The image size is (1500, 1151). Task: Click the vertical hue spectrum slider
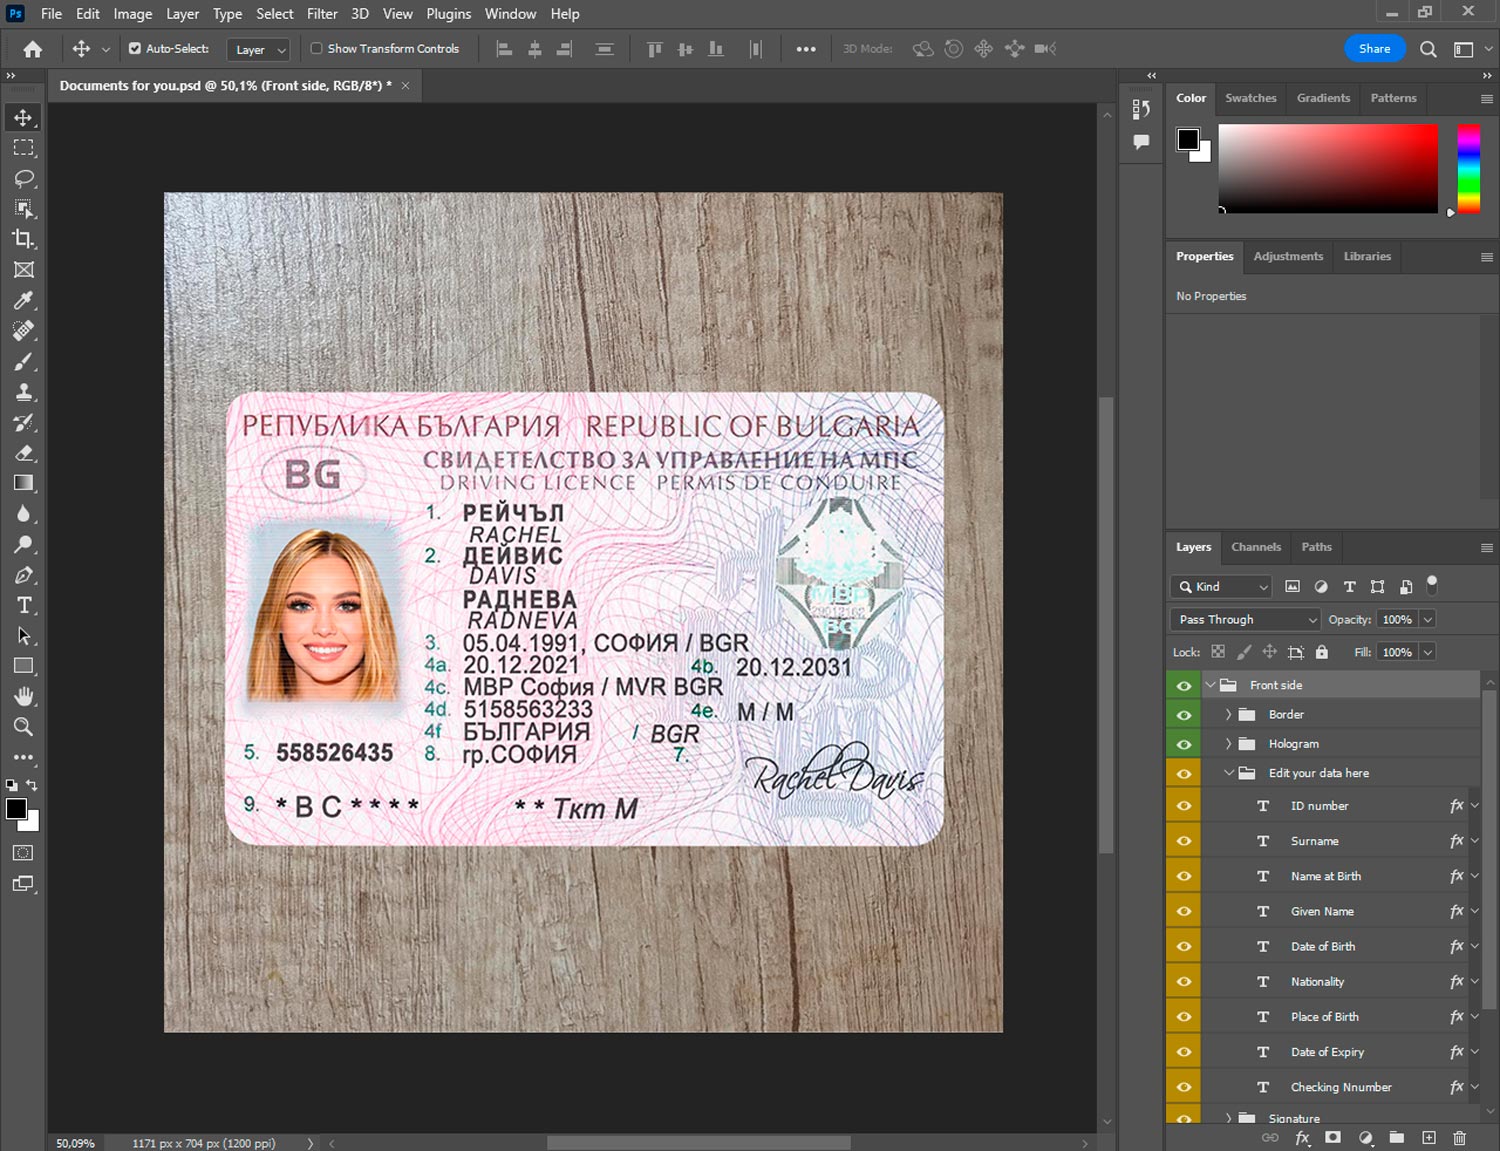point(1467,168)
